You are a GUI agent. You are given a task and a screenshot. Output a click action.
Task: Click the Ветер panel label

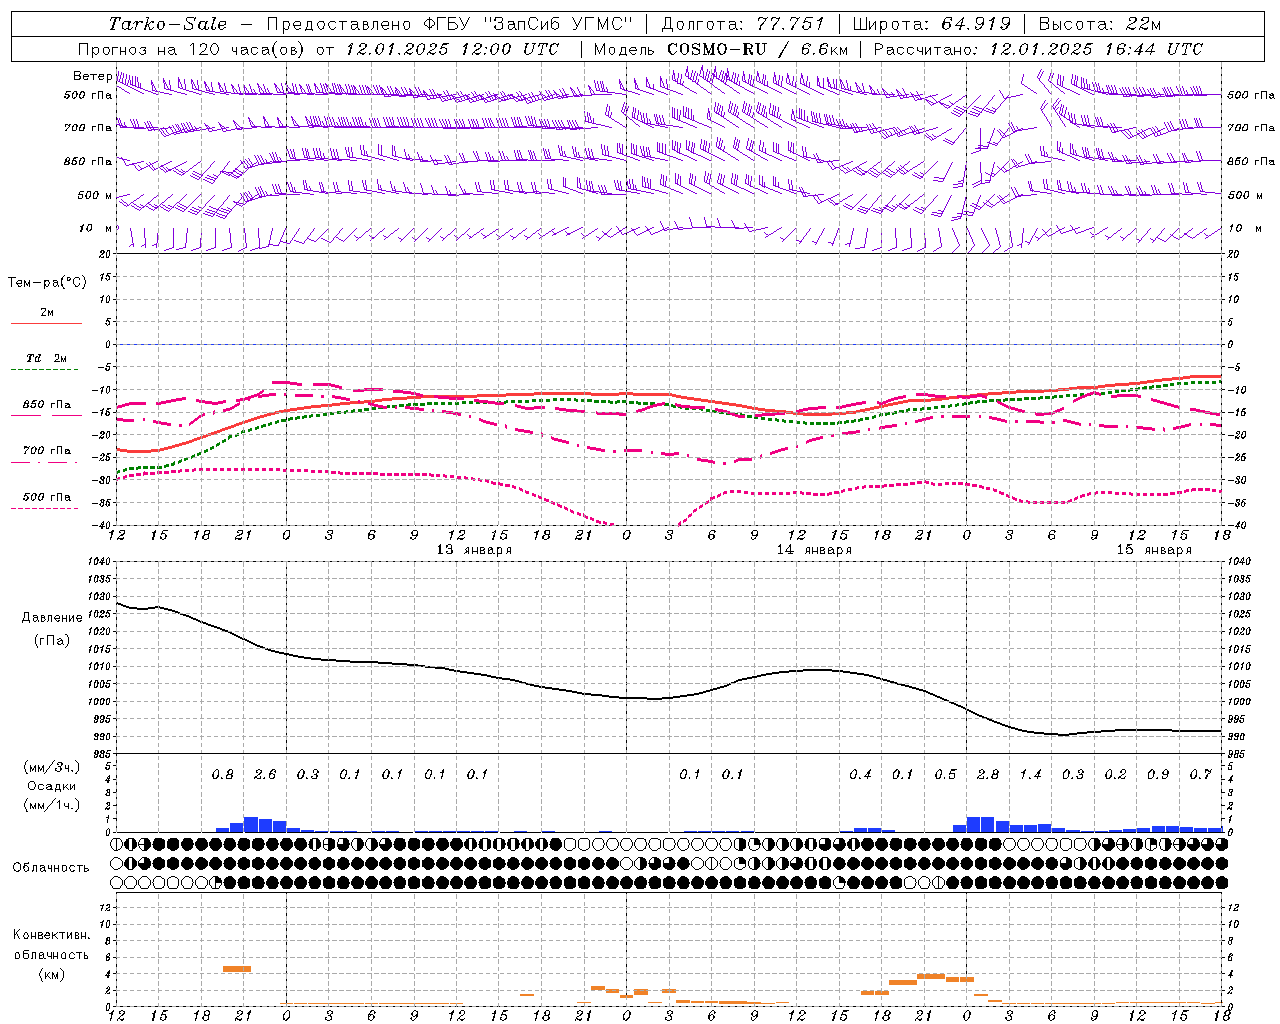click(x=92, y=76)
